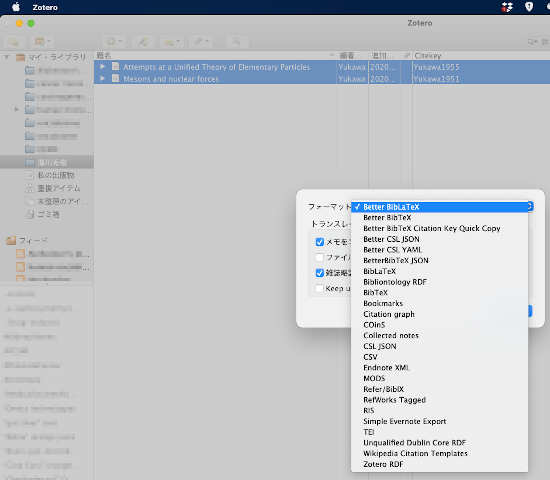
Task: Toggle the 雑誌略誌 checkbox in export dialog
Action: (x=320, y=273)
